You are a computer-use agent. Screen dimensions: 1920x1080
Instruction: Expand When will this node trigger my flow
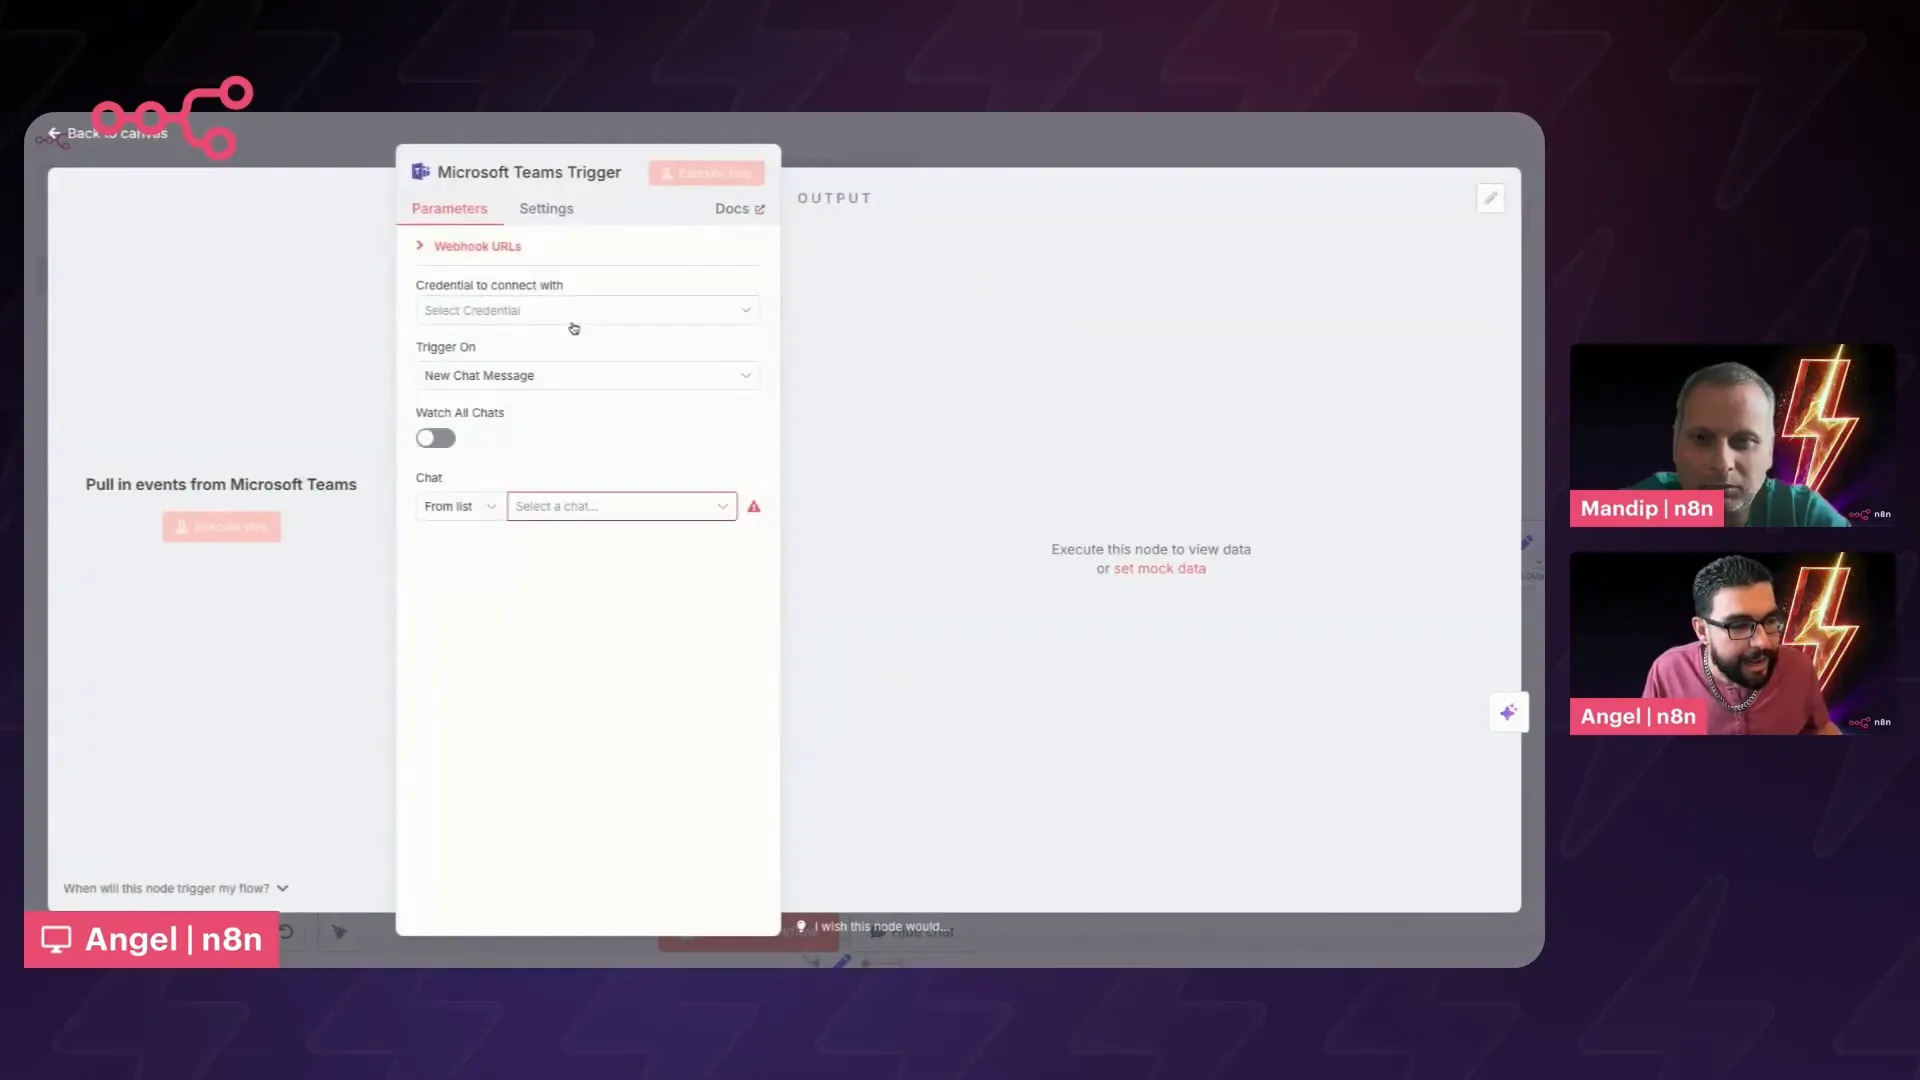pos(176,888)
